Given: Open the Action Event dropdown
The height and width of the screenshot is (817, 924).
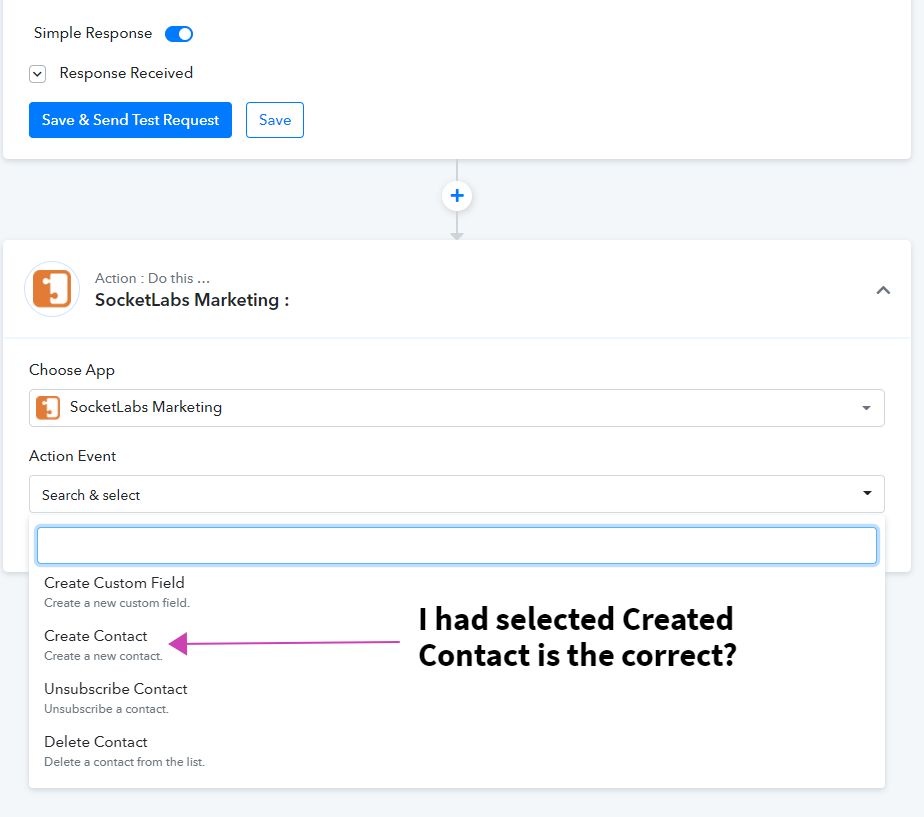Looking at the screenshot, I should point(457,494).
